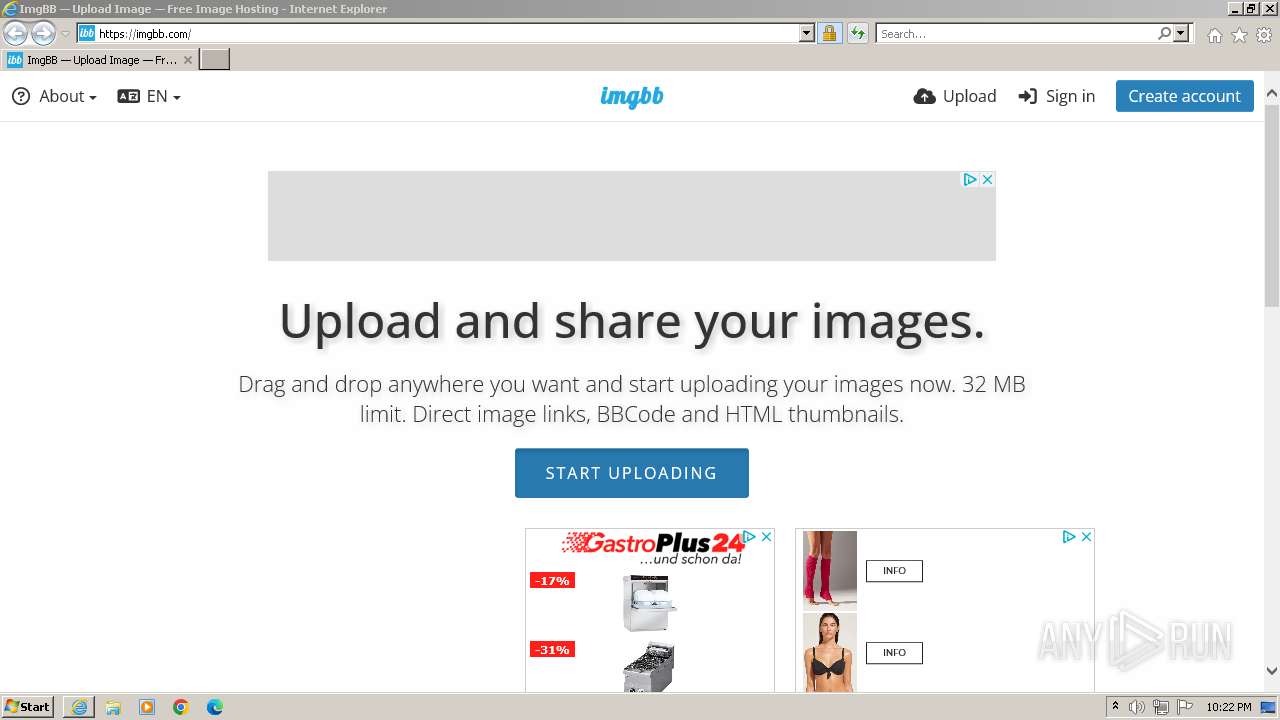Open the browser Home icon
This screenshot has height=720, width=1280.
point(1215,35)
